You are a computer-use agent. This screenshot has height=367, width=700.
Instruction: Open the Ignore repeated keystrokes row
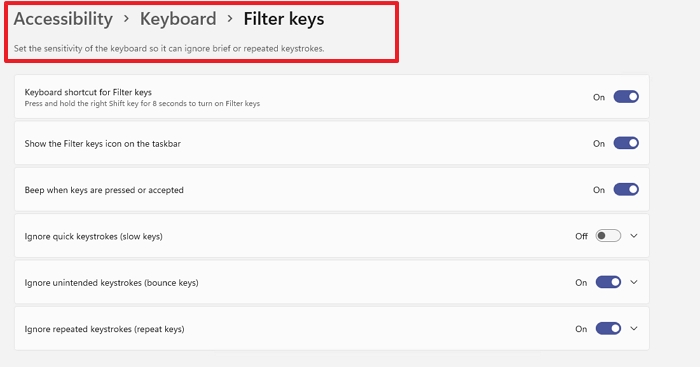tap(332, 329)
